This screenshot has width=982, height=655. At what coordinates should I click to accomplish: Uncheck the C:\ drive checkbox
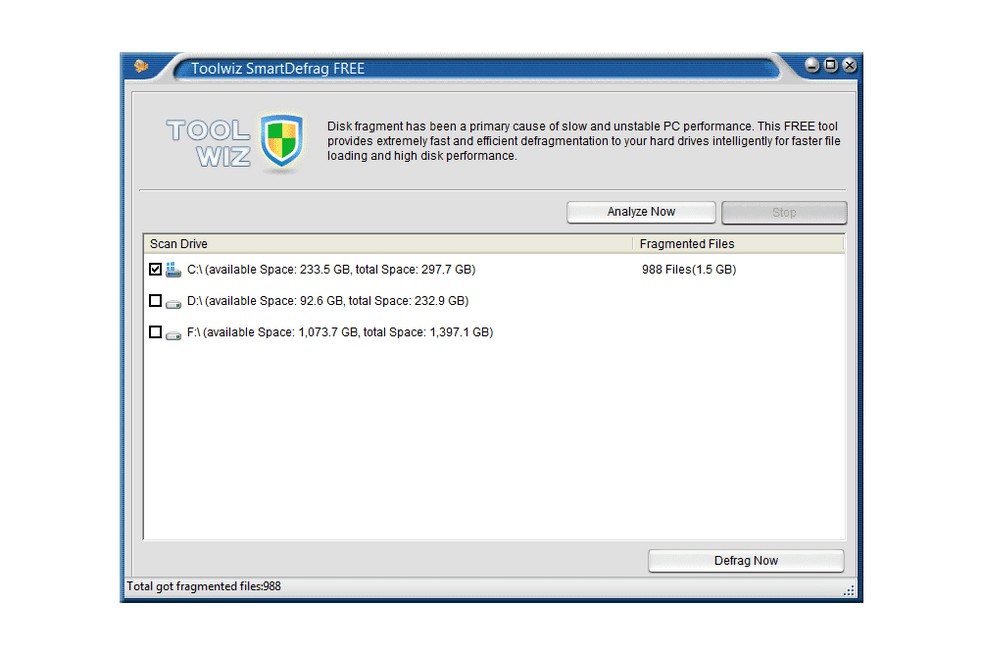155,269
